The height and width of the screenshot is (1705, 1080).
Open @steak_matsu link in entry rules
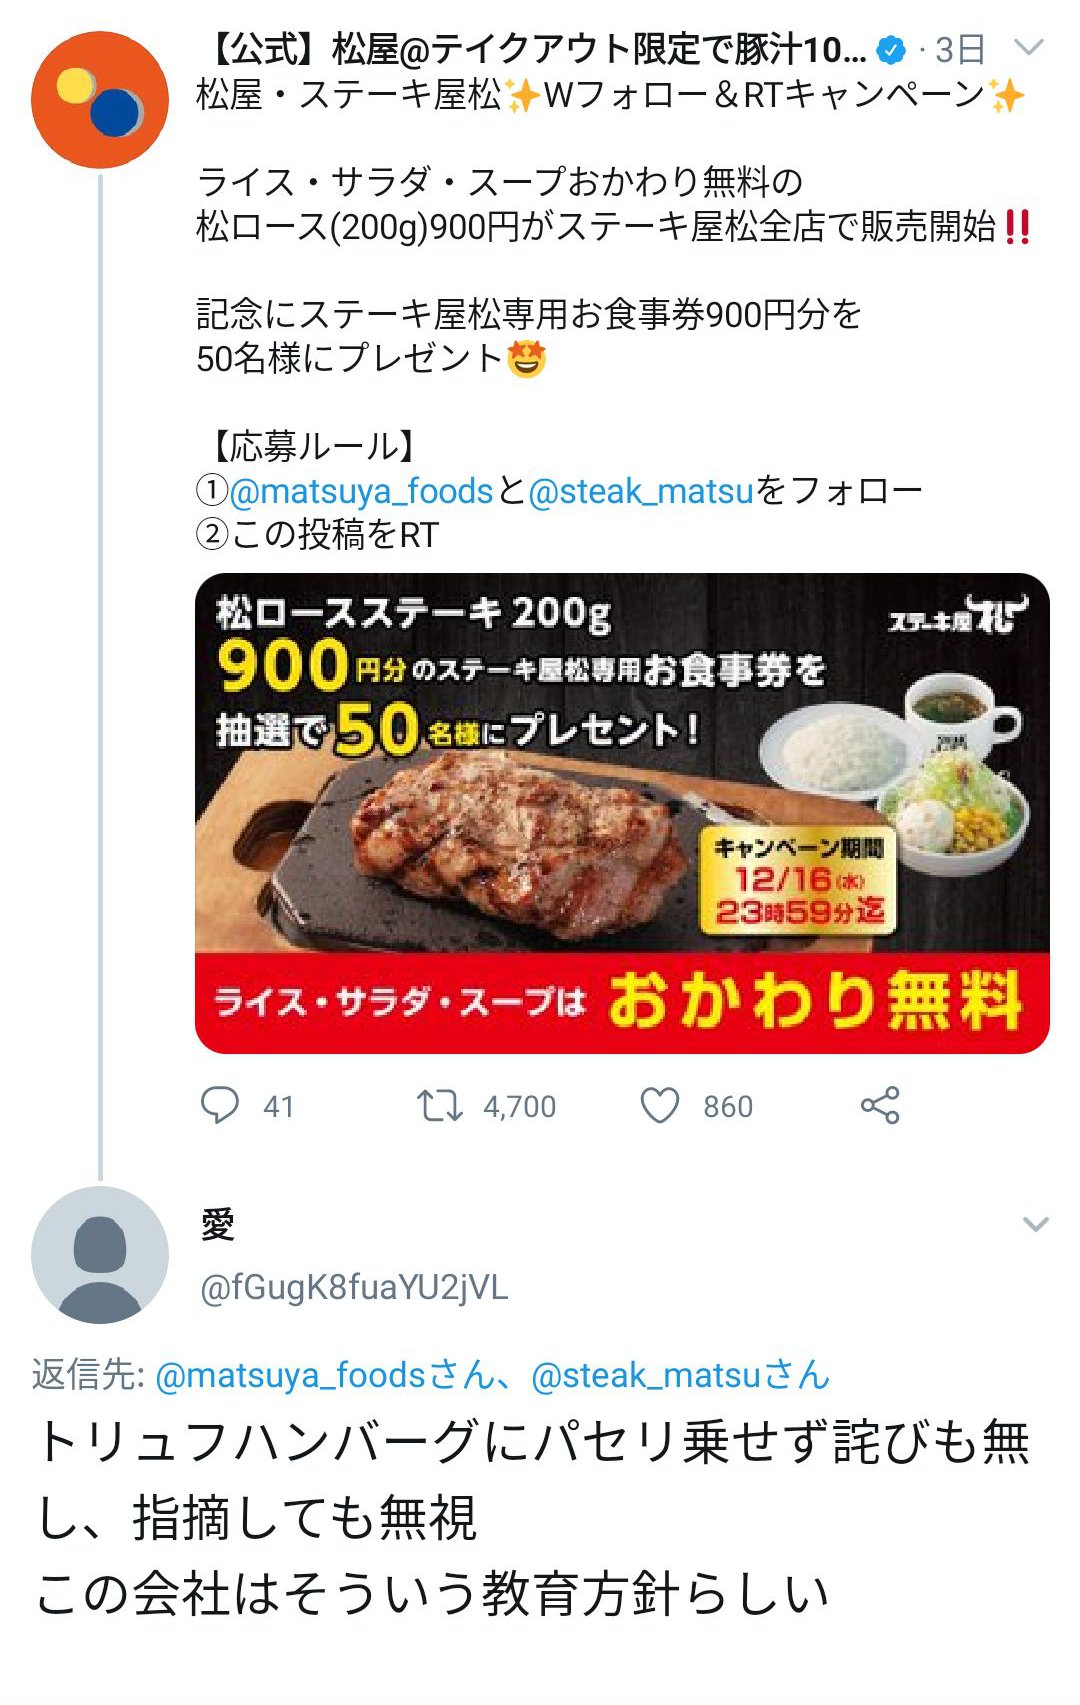[640, 491]
